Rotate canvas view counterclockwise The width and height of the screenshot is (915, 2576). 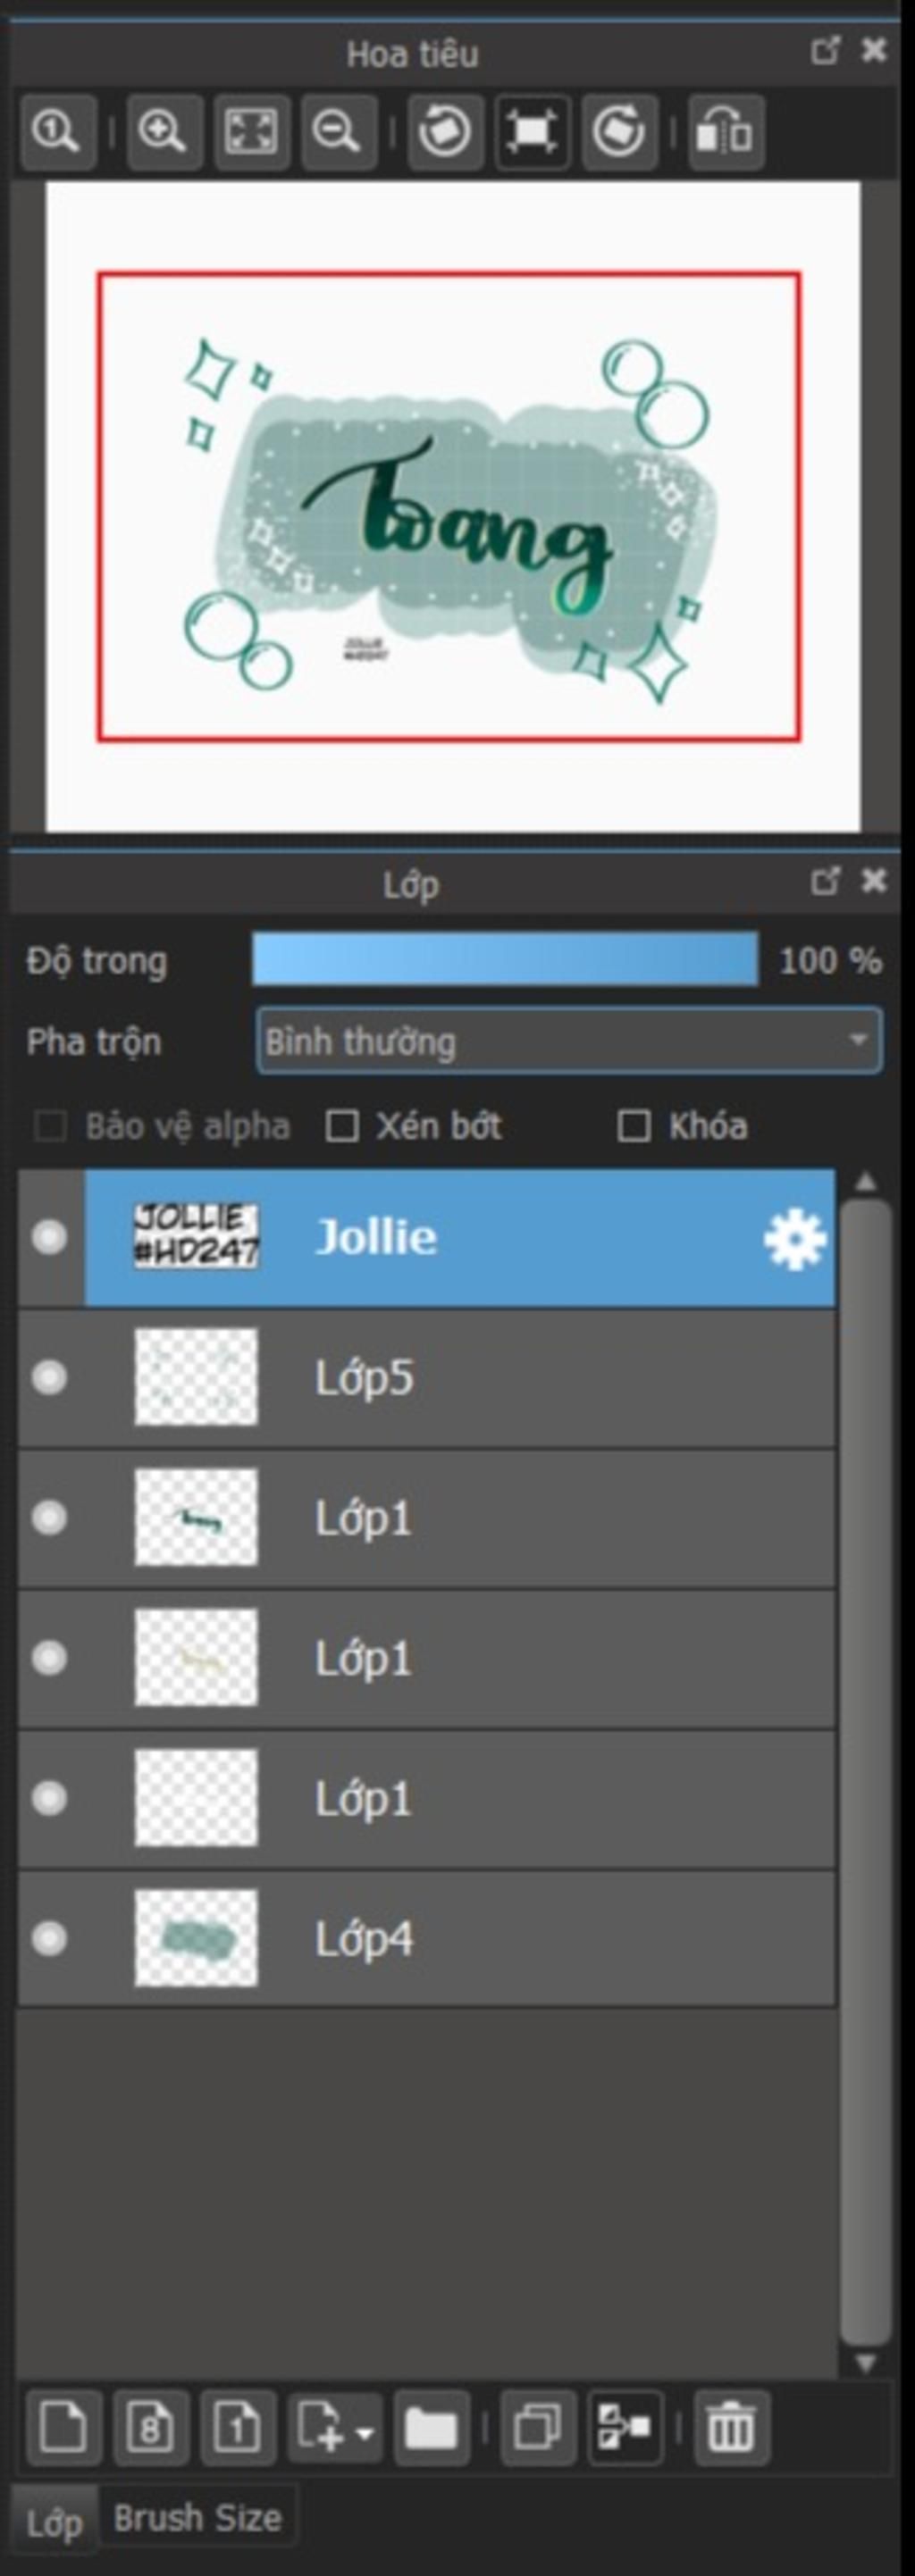[x=444, y=132]
